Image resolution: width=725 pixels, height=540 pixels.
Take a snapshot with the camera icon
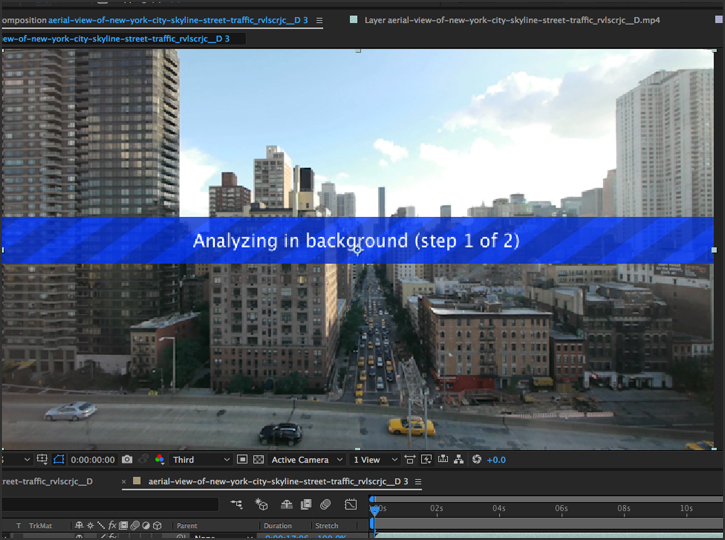point(127,459)
